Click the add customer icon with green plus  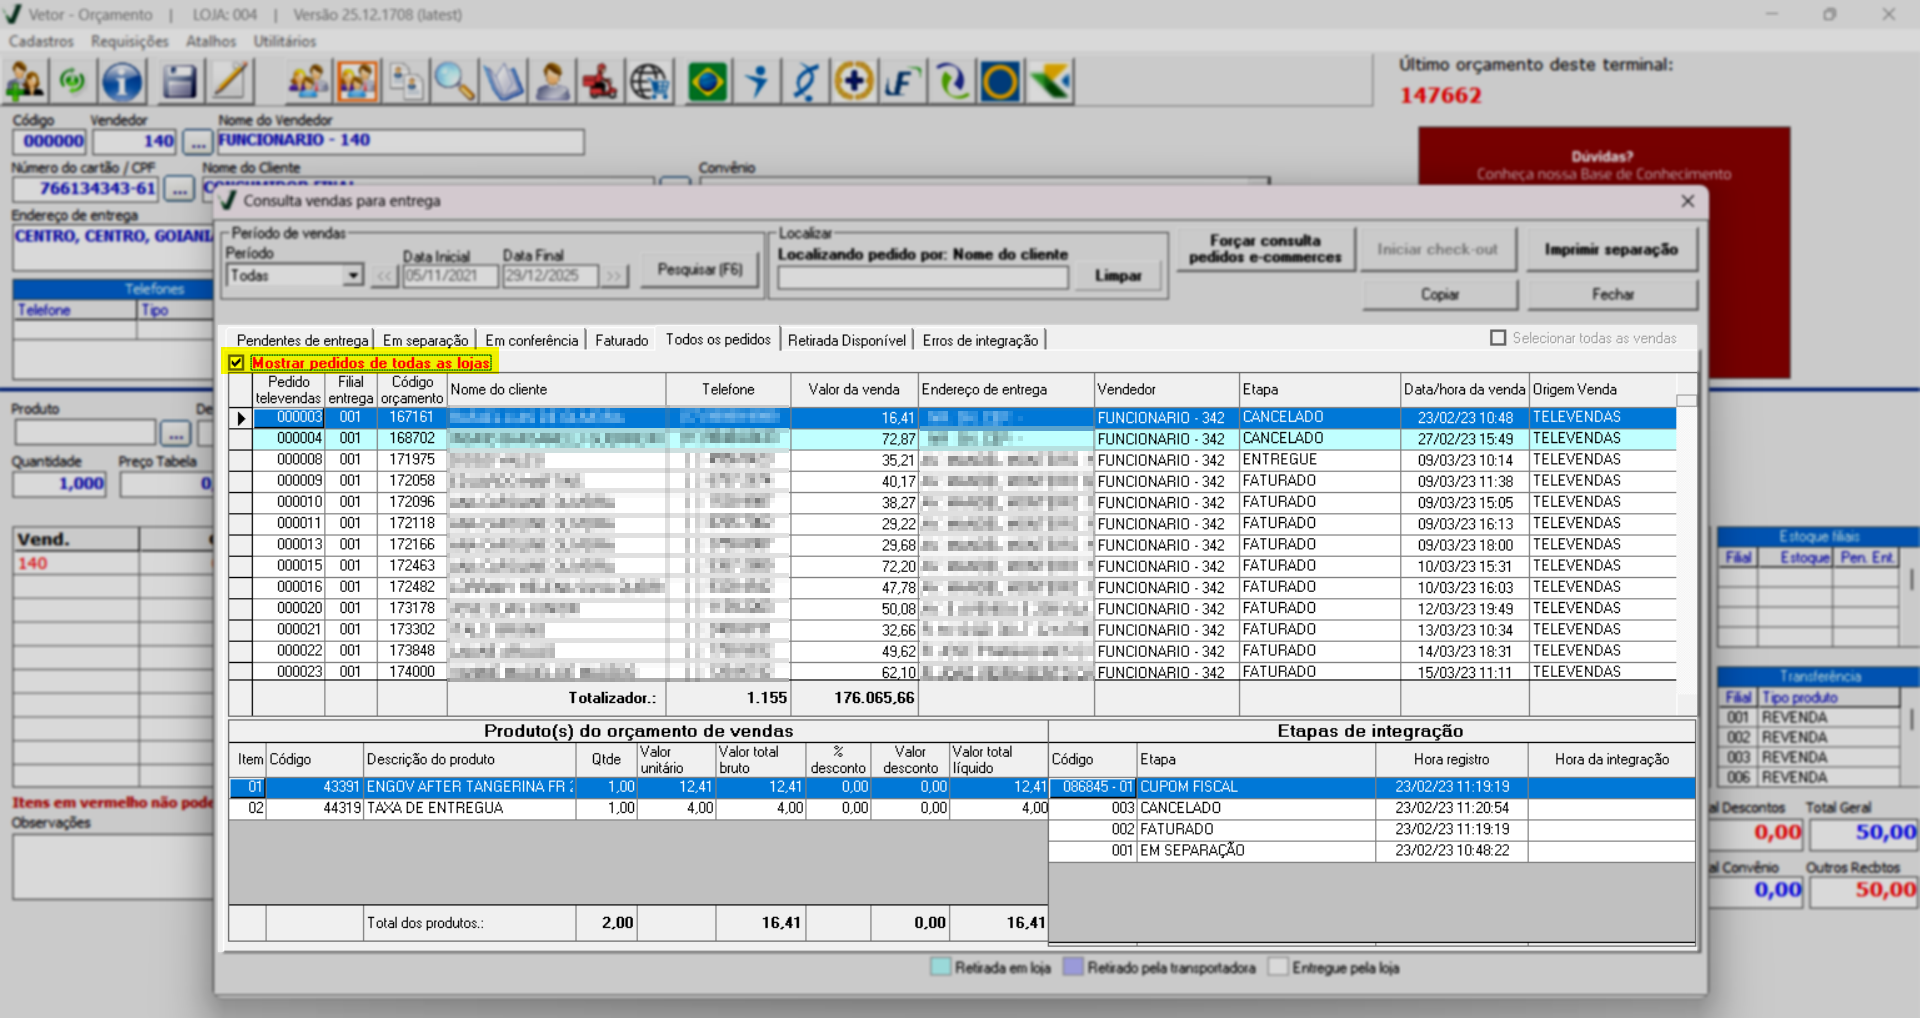pyautogui.click(x=24, y=82)
